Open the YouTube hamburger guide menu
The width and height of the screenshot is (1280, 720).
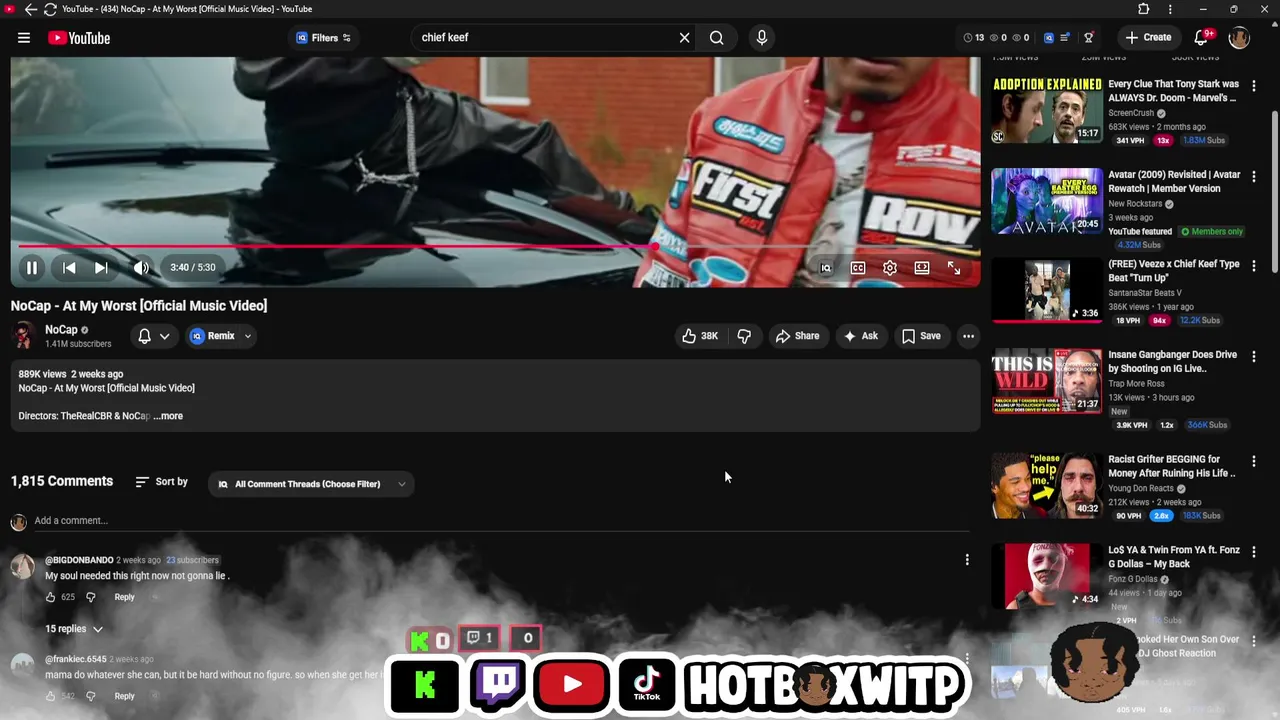[x=23, y=38]
